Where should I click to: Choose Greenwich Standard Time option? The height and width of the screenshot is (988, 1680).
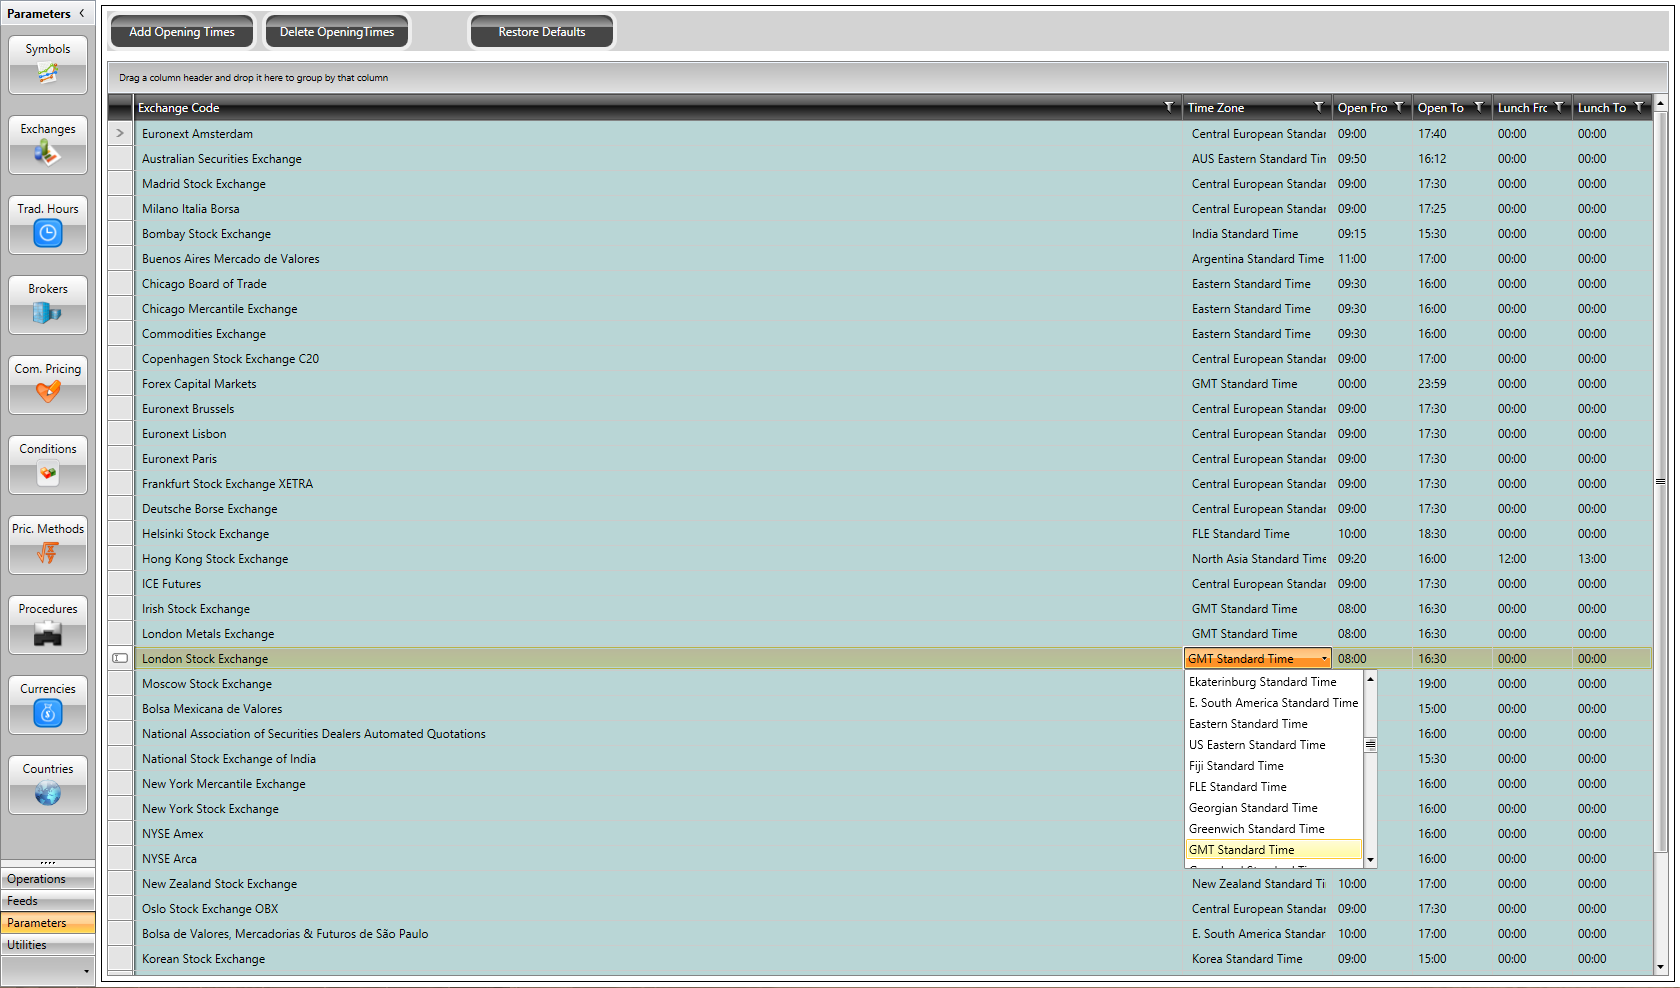[1256, 829]
